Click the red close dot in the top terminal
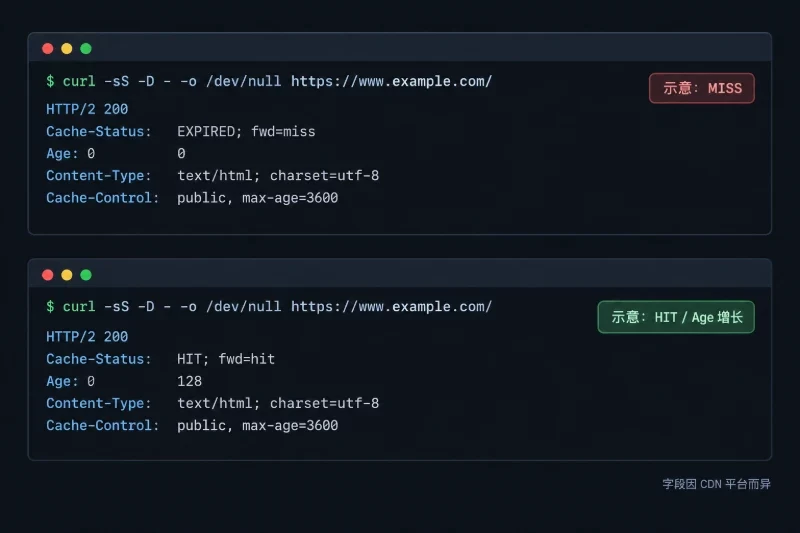 click(x=47, y=48)
